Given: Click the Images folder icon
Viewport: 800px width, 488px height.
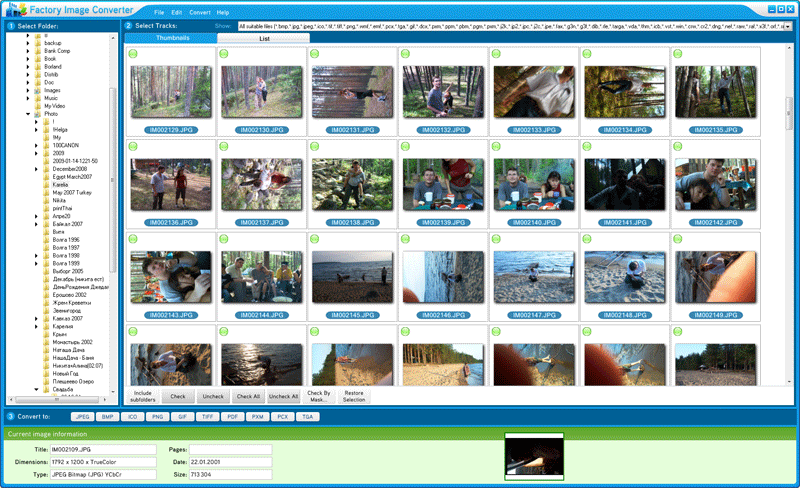Looking at the screenshot, I should point(37,90).
